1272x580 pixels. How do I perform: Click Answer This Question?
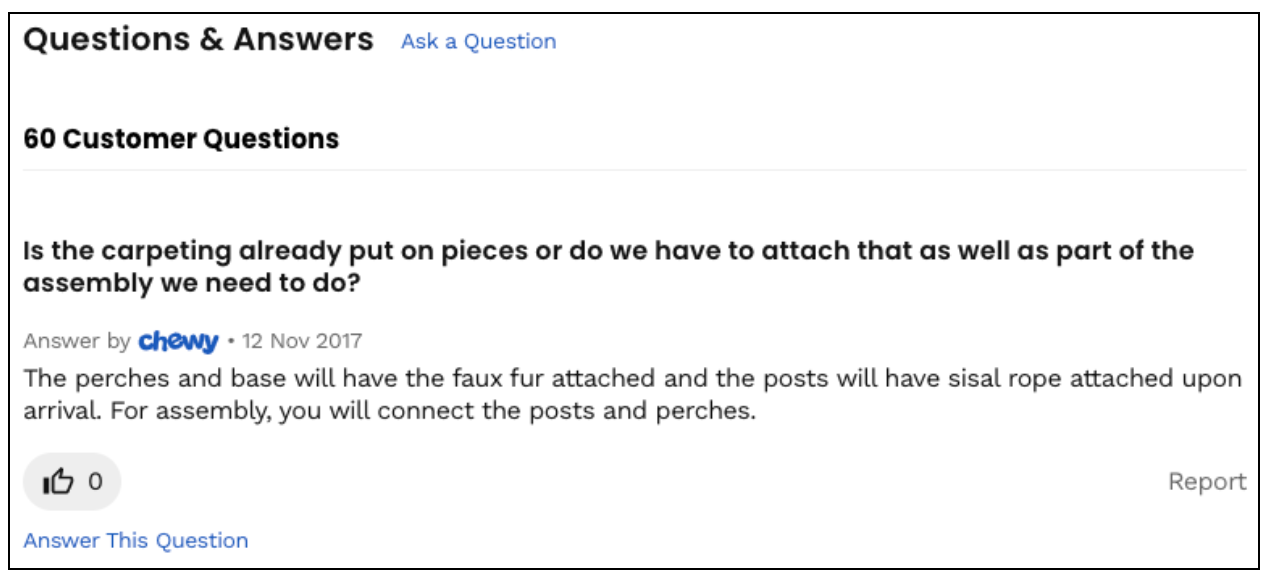point(136,541)
